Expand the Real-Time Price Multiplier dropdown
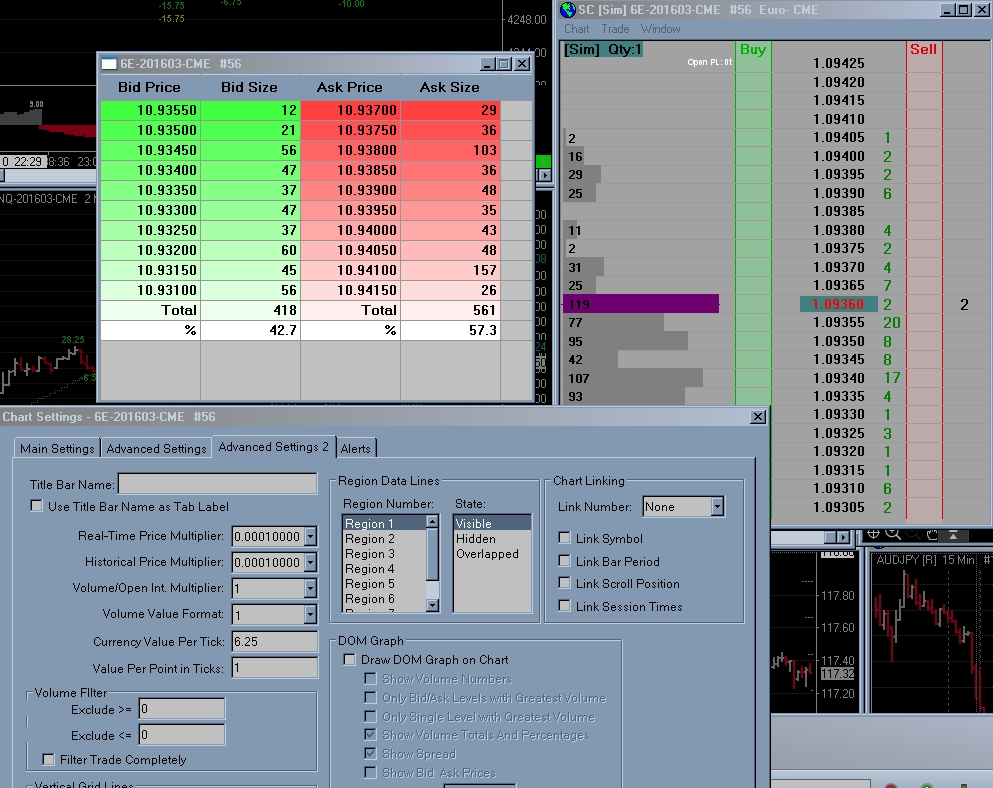The height and width of the screenshot is (788, 993). (x=310, y=536)
